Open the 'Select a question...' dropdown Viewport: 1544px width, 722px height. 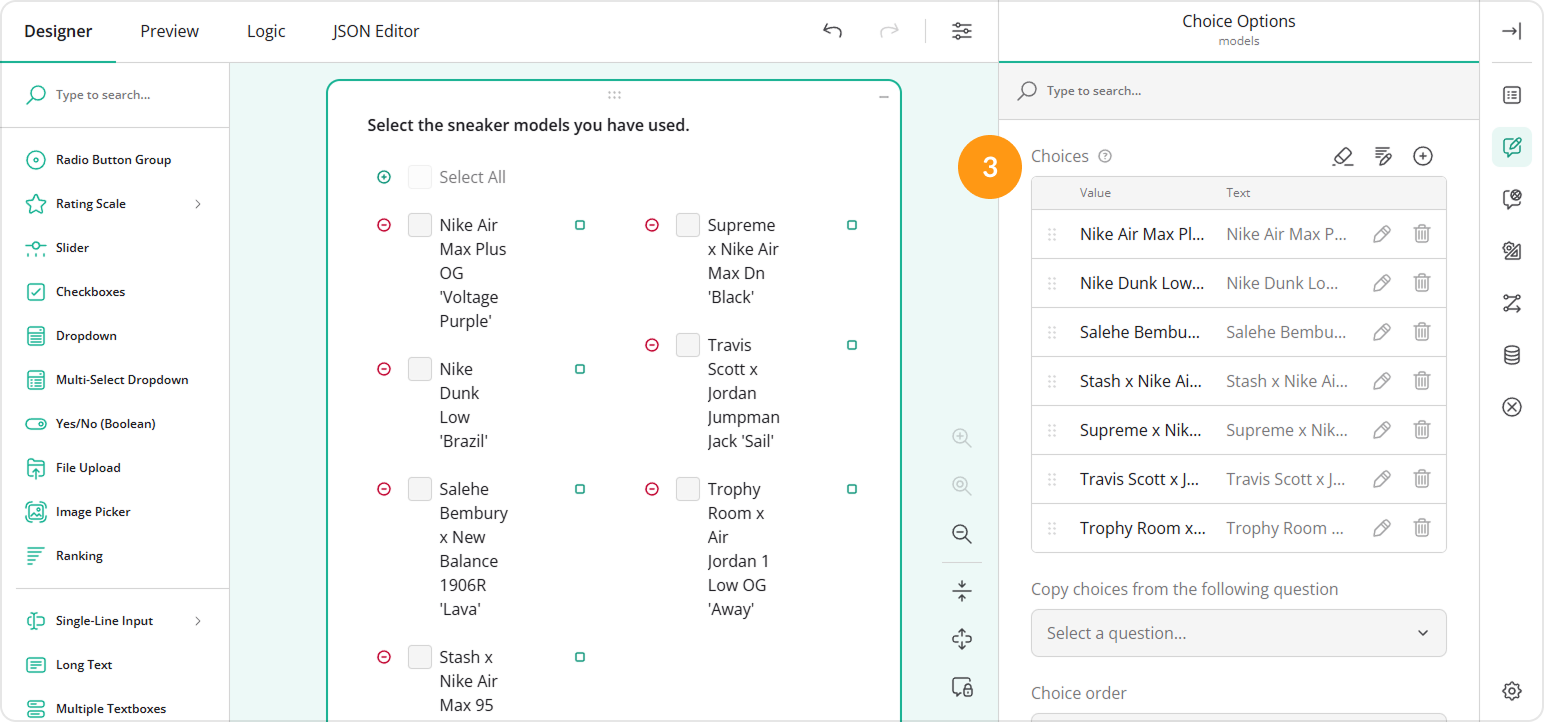(1238, 633)
